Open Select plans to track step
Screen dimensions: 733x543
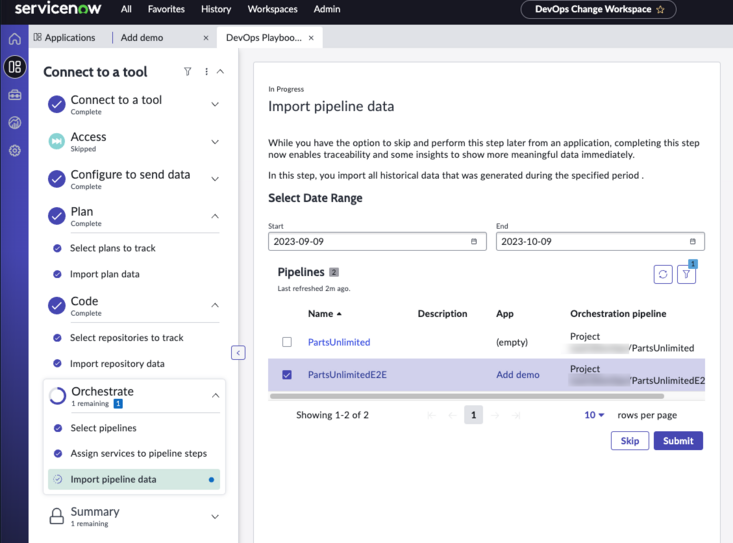113,248
